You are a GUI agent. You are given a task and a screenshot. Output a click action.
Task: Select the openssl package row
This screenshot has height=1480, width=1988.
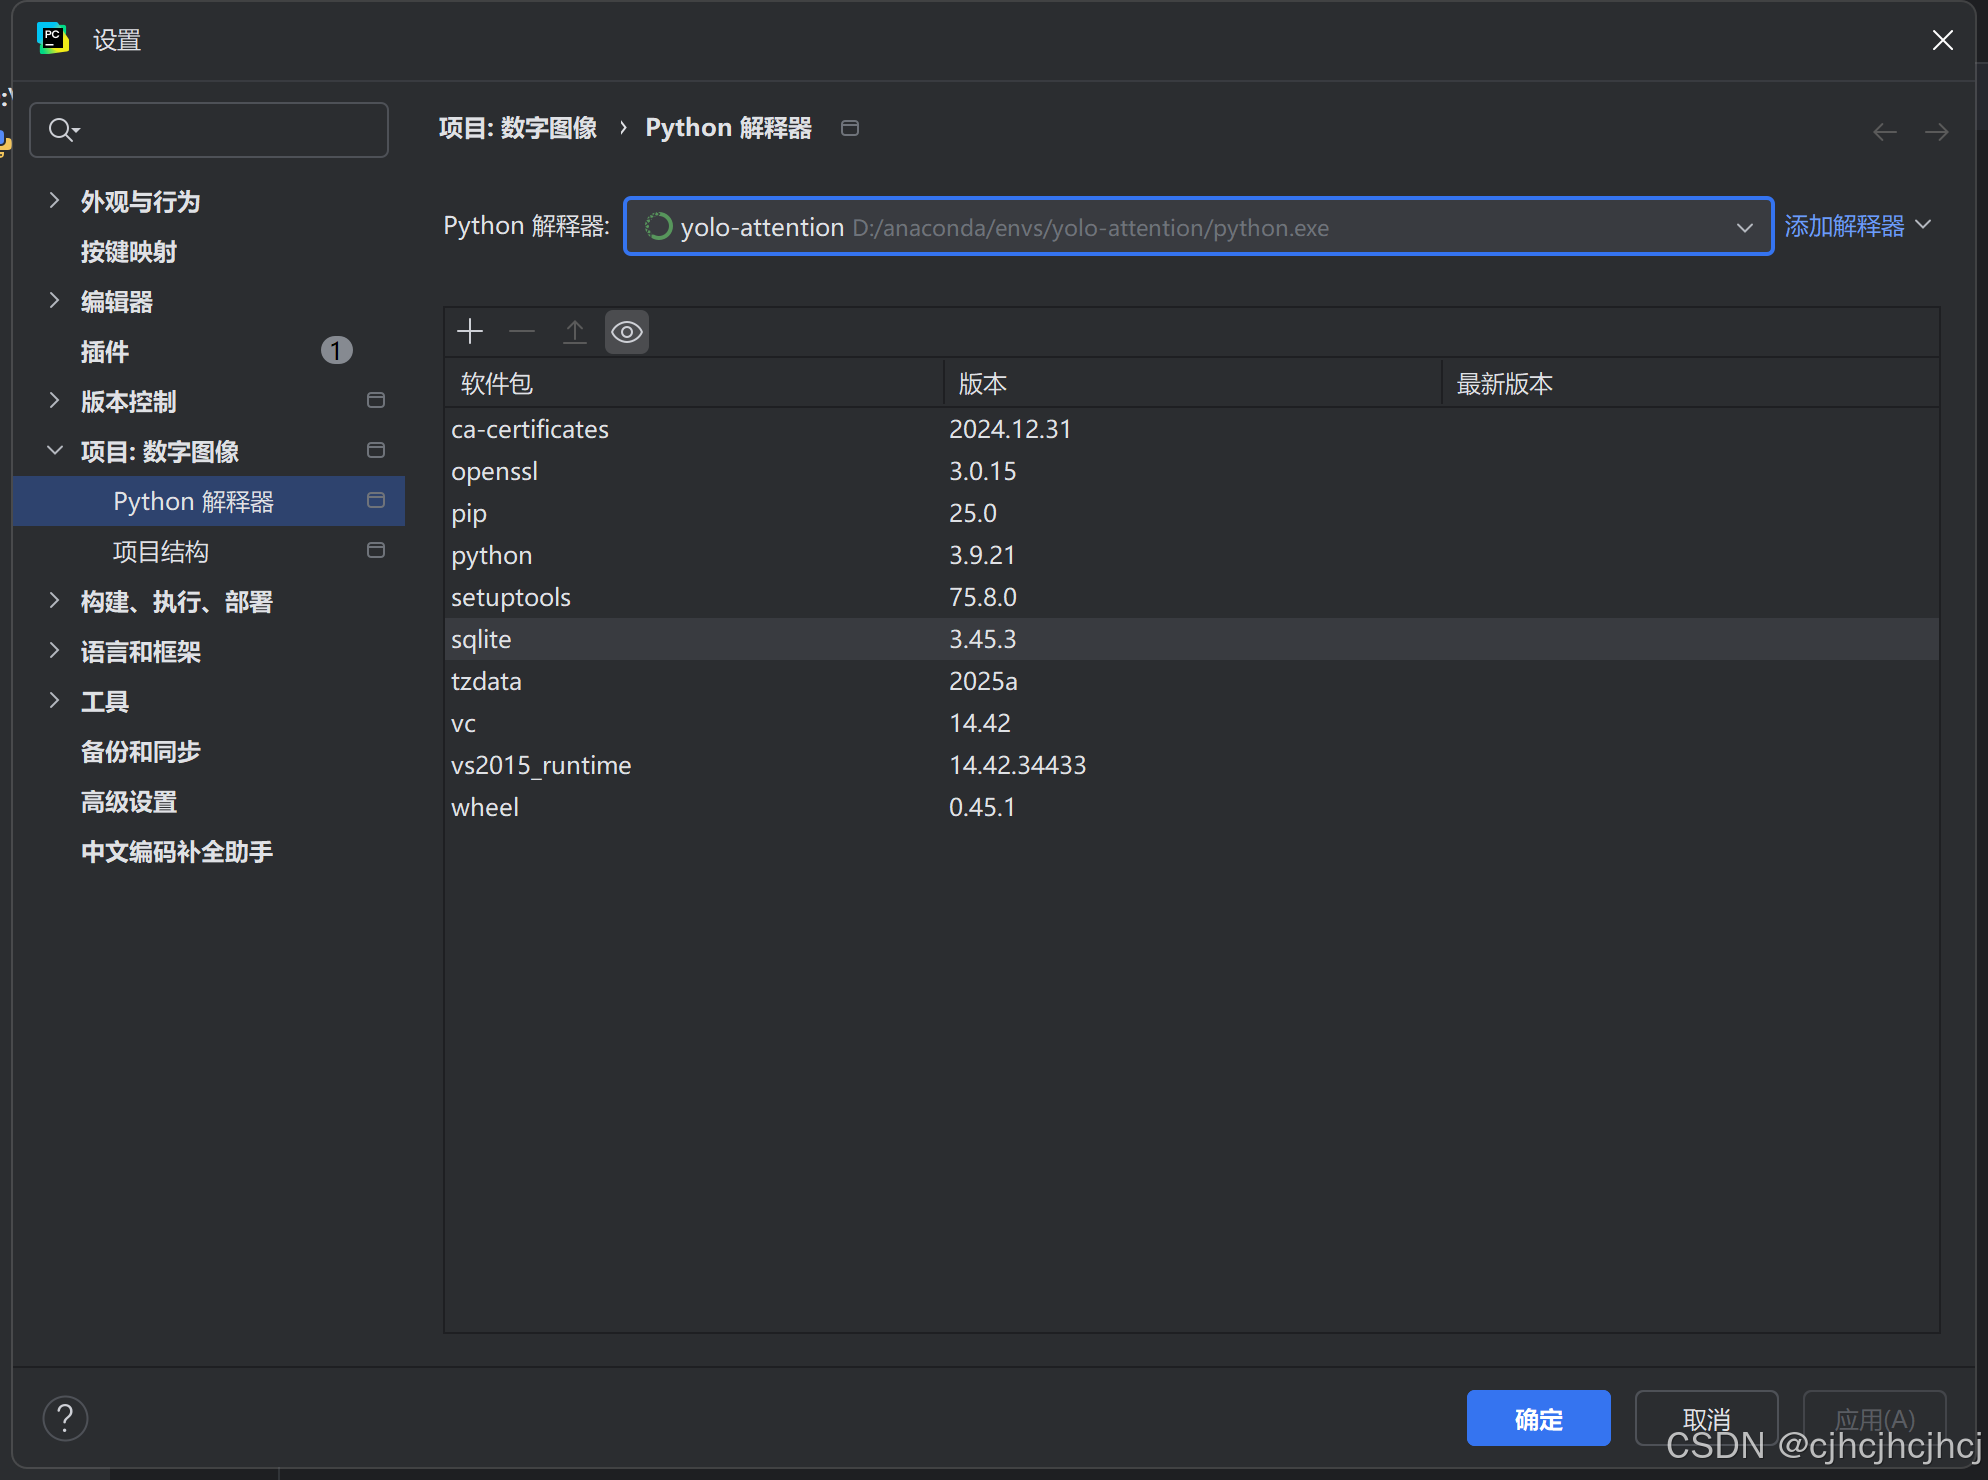[1192, 471]
